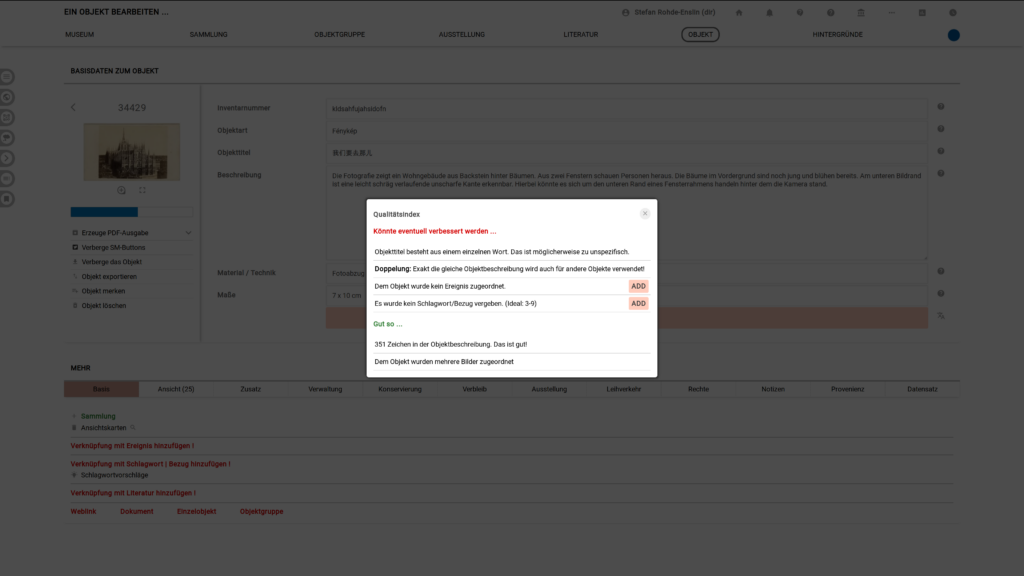The image size is (1024, 576).
Task: Open the Weblink link
Action: [x=83, y=511]
